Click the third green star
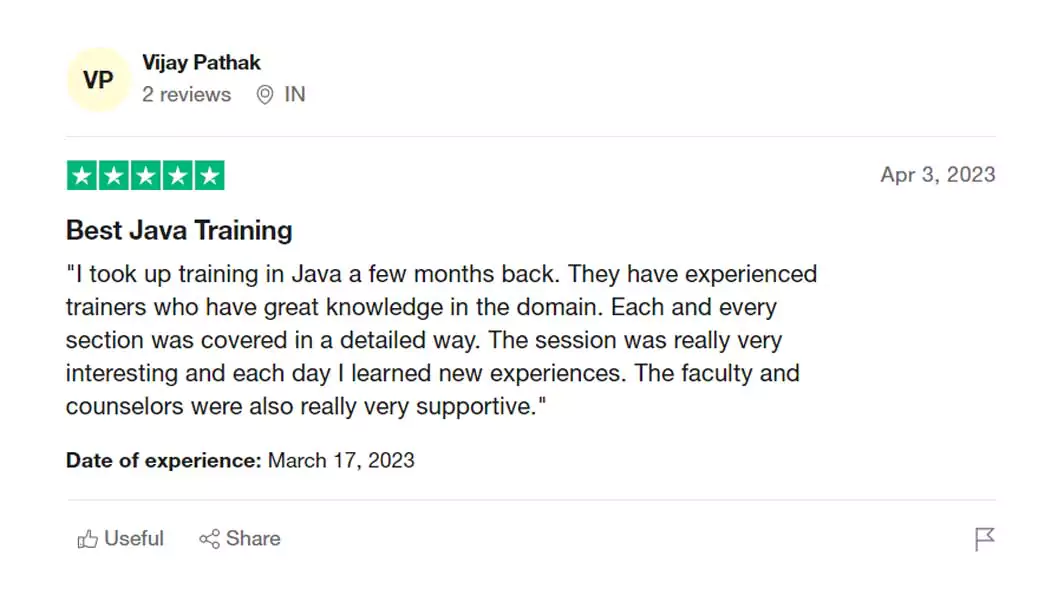The width and height of the screenshot is (1059, 589). [146, 176]
